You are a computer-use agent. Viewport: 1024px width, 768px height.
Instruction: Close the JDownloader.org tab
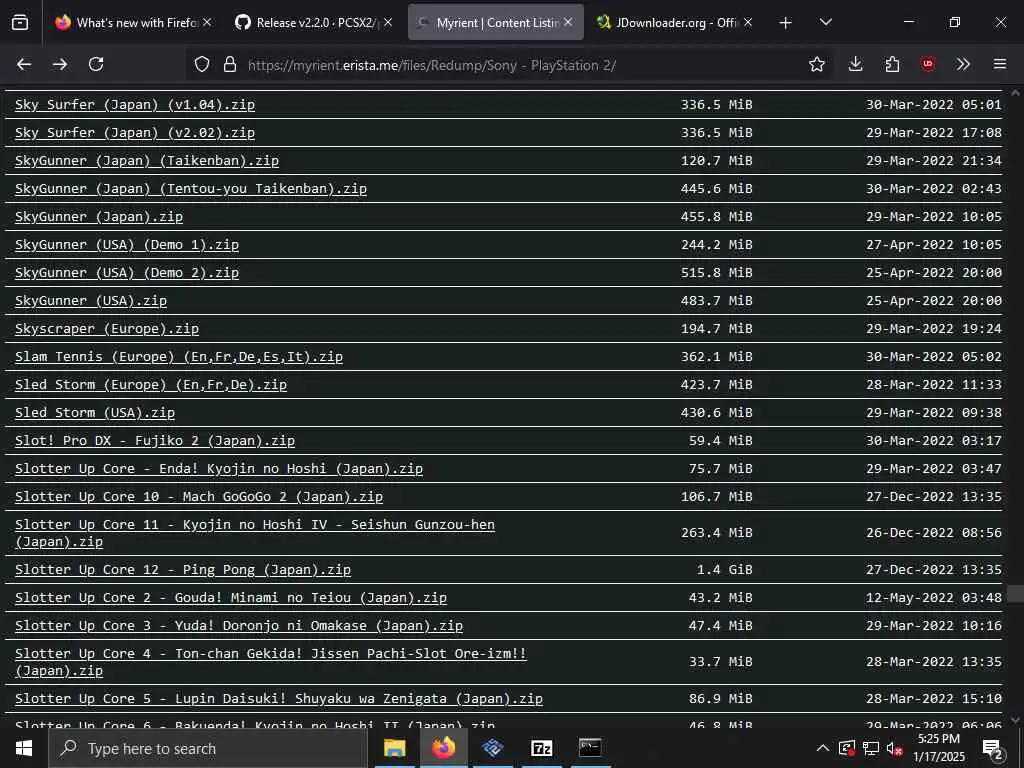[748, 22]
